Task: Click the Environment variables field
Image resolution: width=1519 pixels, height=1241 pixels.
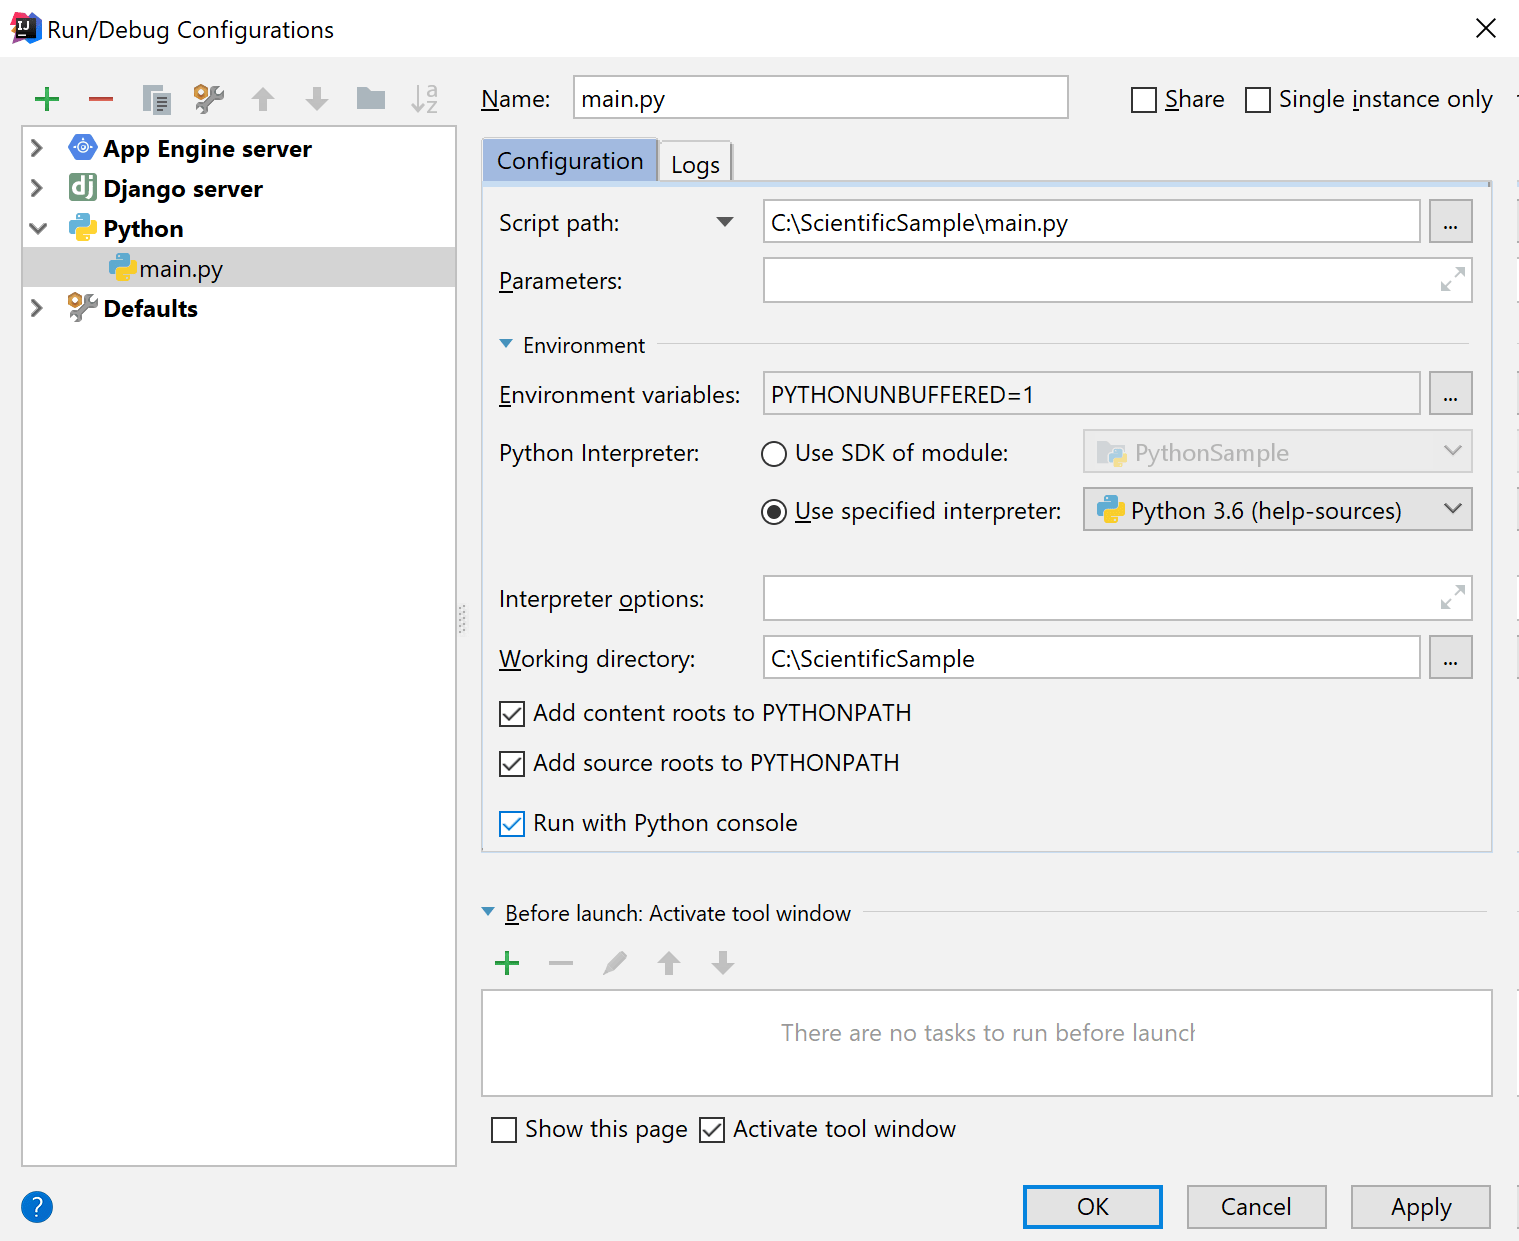Action: coord(1091,393)
